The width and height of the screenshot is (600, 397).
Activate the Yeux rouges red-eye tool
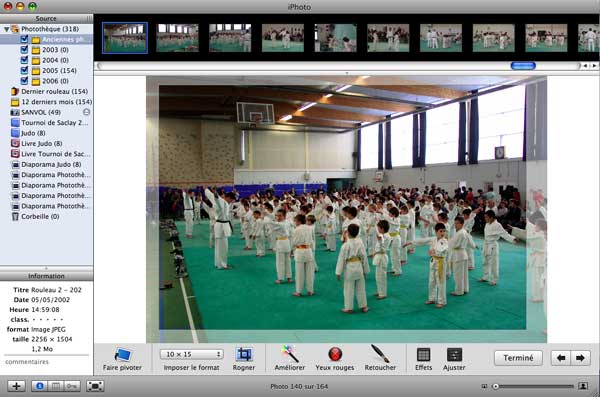point(335,354)
